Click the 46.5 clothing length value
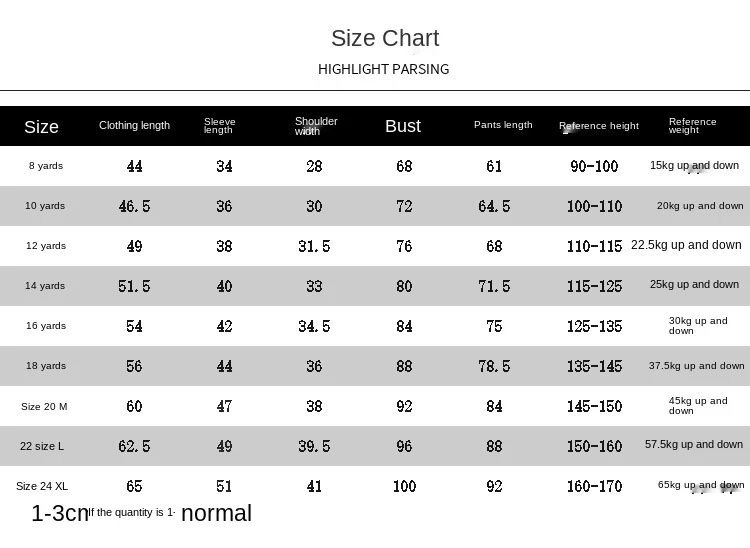The width and height of the screenshot is (750, 548). click(134, 206)
